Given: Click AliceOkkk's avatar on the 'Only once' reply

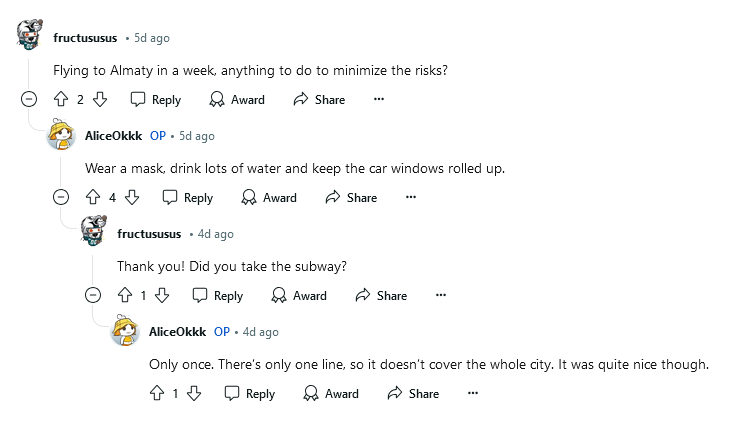Looking at the screenshot, I should pyautogui.click(x=125, y=331).
